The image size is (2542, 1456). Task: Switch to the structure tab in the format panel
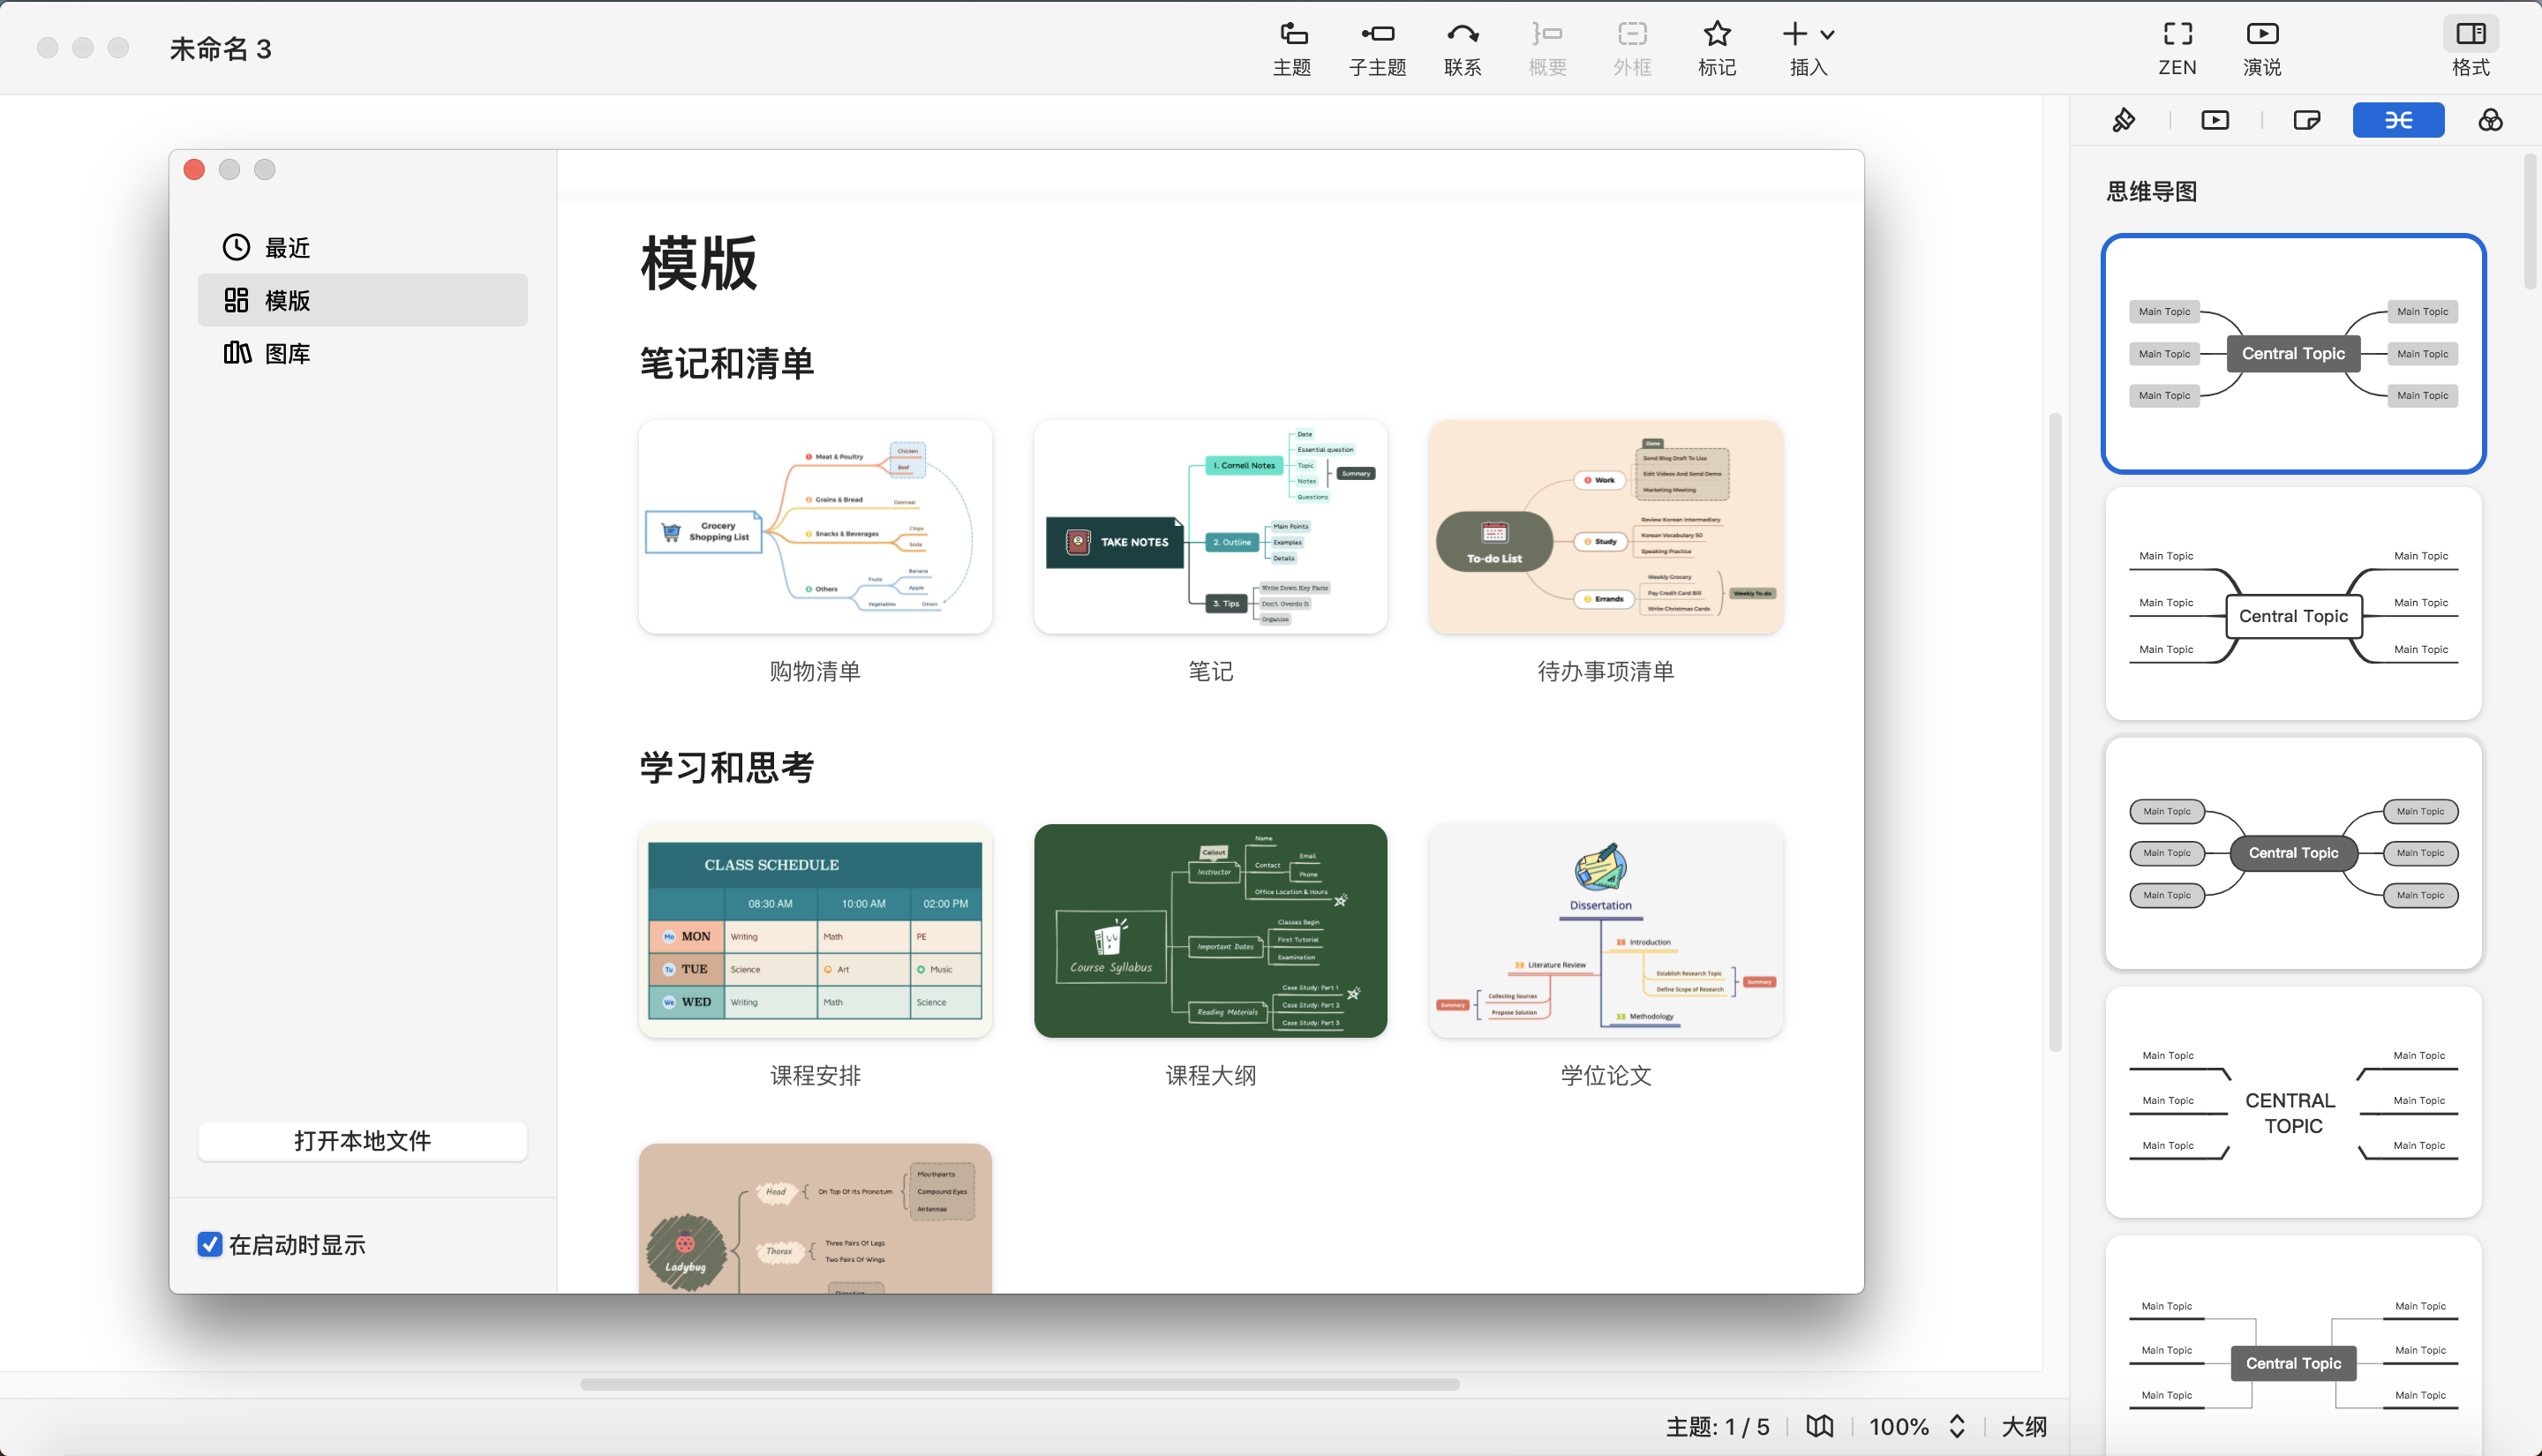click(2398, 119)
